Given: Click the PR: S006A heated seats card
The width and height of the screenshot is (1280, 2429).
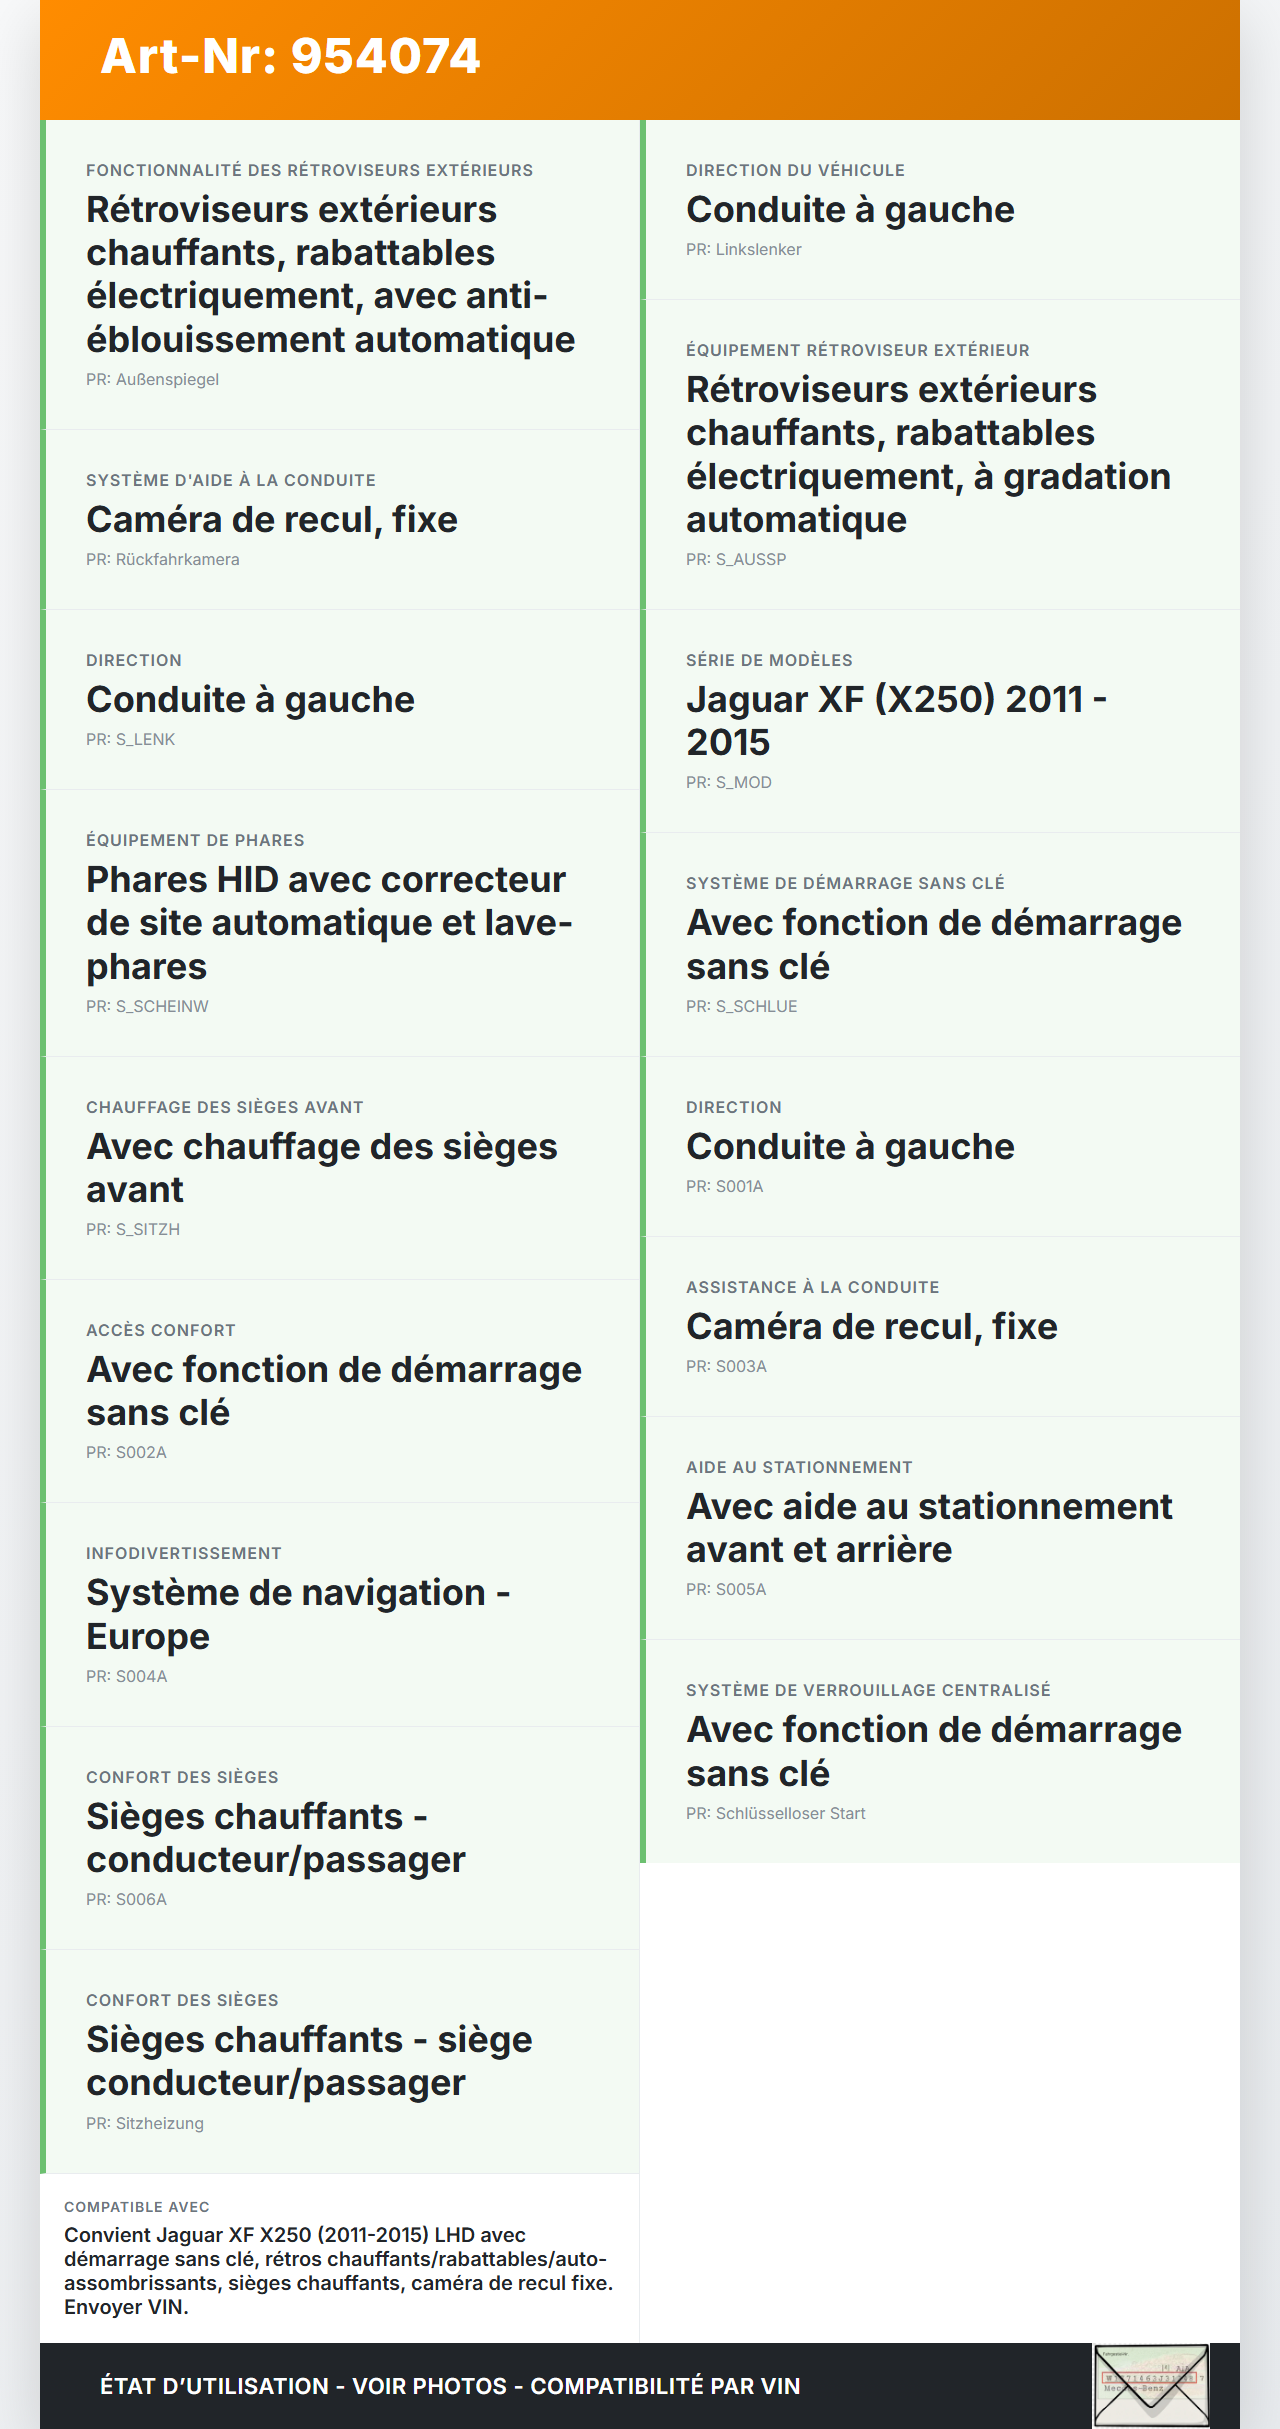Looking at the screenshot, I should (x=340, y=1838).
